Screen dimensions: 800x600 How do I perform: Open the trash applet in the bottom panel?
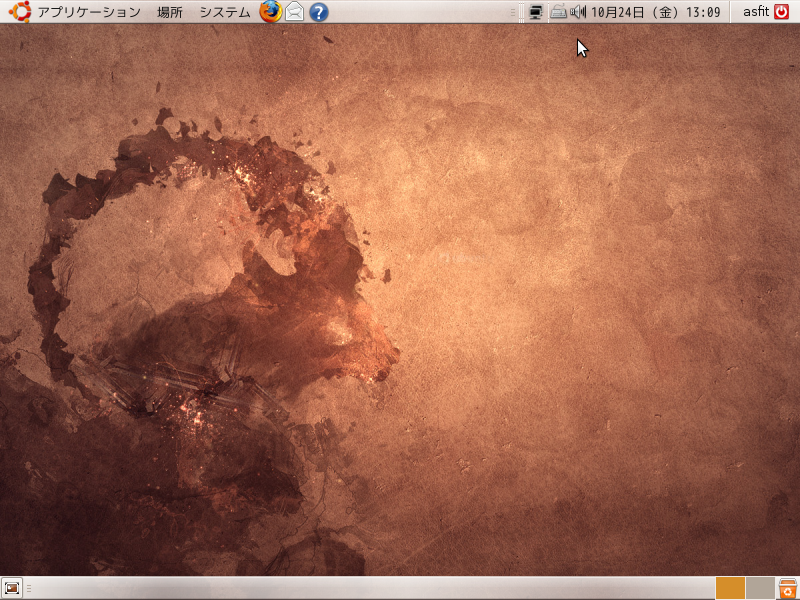(788, 588)
